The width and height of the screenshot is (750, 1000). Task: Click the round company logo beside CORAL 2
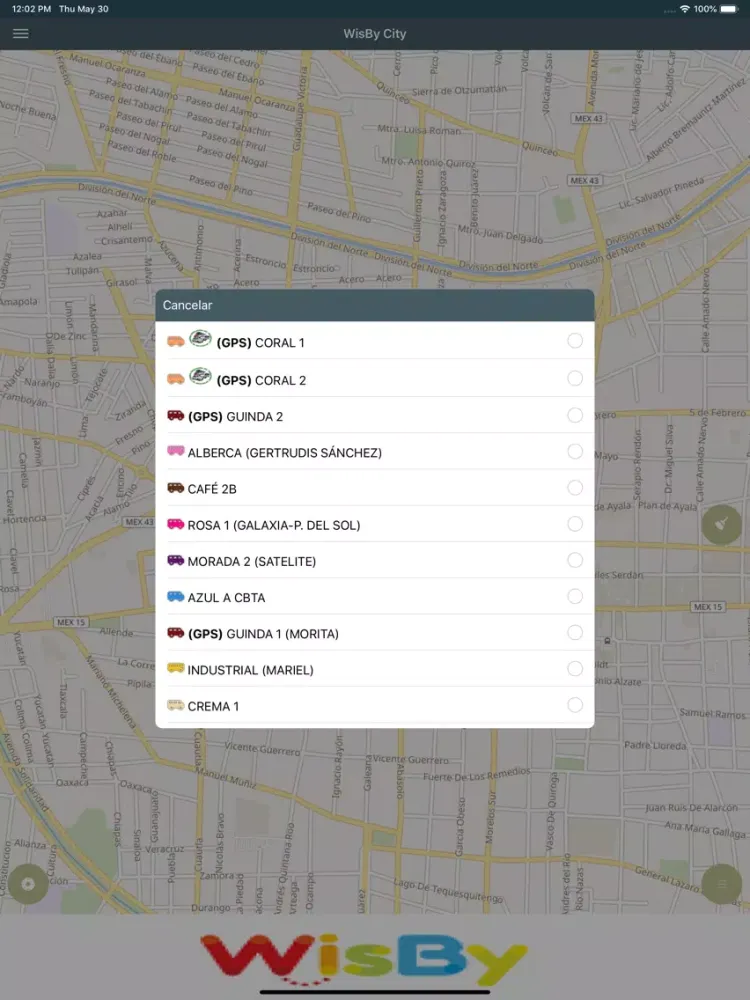click(x=200, y=376)
